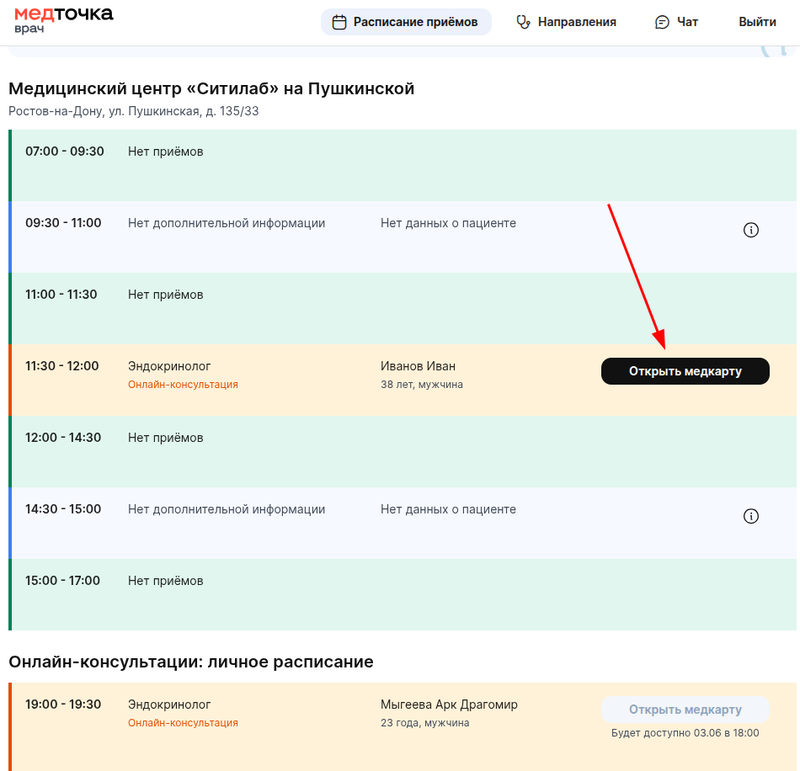The height and width of the screenshot is (771, 800).
Task: Click Эндокринолог in the 11:30 - 12:00 row
Action: (169, 366)
